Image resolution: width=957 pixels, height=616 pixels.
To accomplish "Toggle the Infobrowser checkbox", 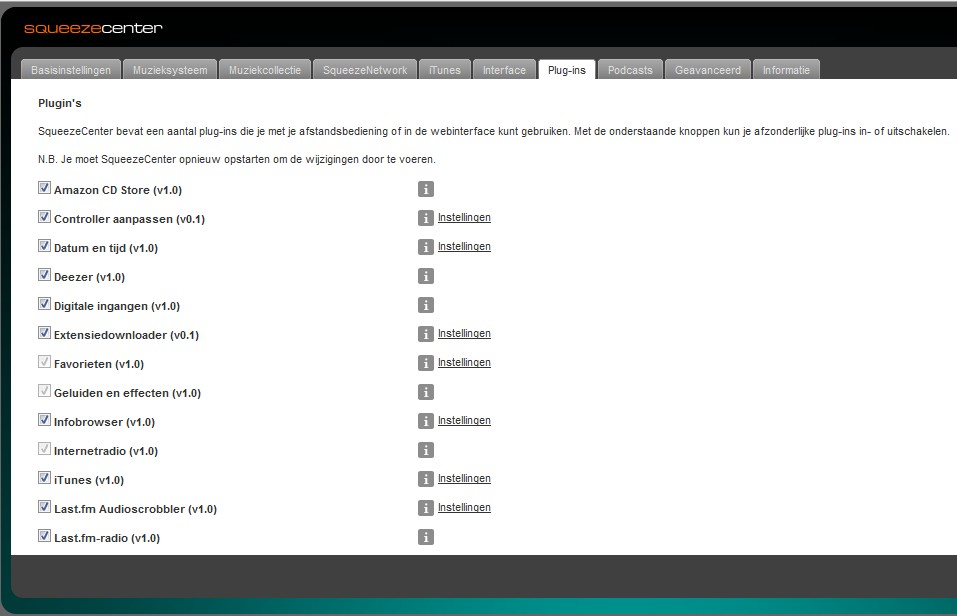I will click(44, 419).
